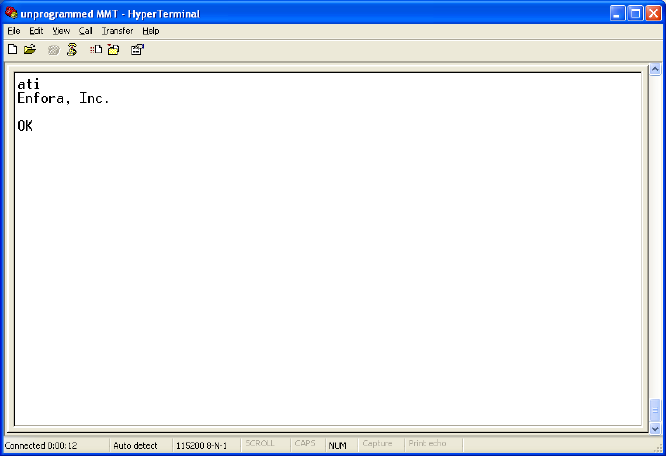Click the scrollbar down arrow
Screen dimensions: 666x456
coord(655,428)
